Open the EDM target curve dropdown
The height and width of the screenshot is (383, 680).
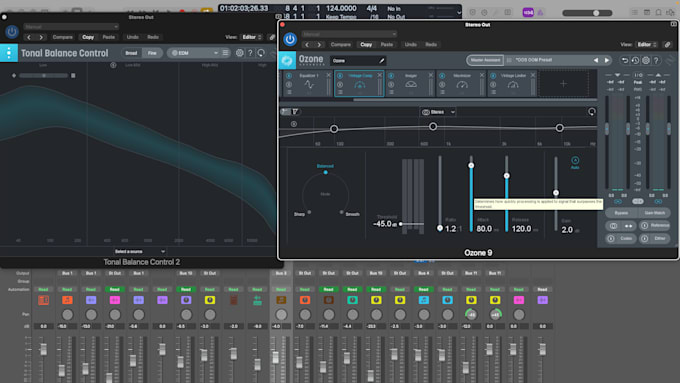click(194, 53)
